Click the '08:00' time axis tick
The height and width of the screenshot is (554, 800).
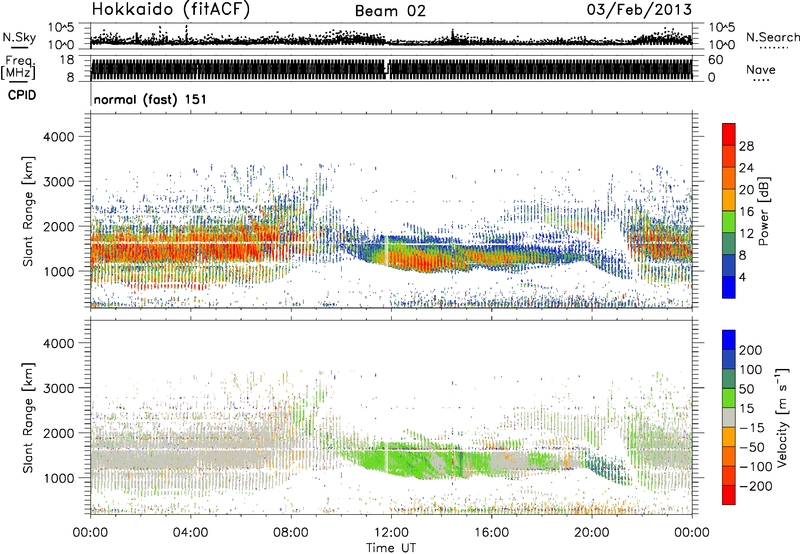pyautogui.click(x=291, y=533)
